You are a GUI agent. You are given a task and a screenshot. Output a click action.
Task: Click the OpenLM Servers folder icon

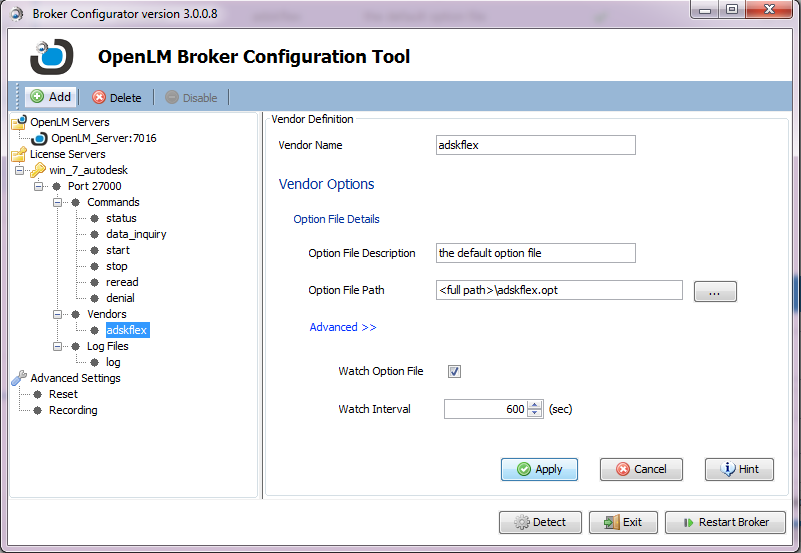[19, 122]
